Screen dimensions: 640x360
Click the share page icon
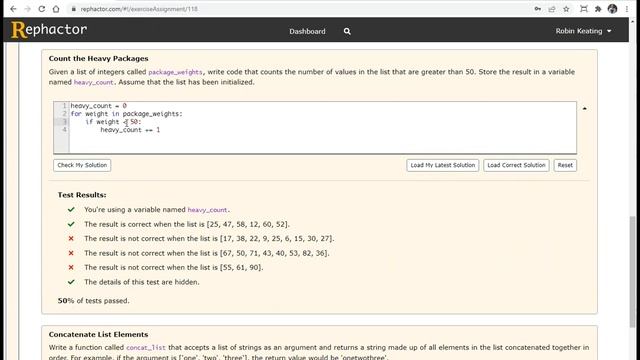(x=552, y=9)
